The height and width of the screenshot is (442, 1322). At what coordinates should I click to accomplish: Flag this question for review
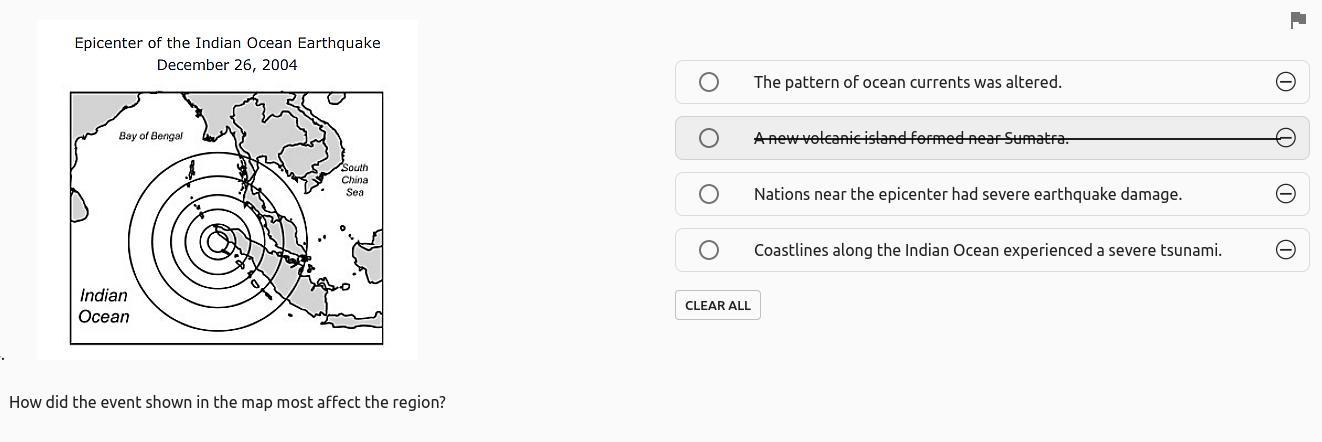pos(1298,20)
